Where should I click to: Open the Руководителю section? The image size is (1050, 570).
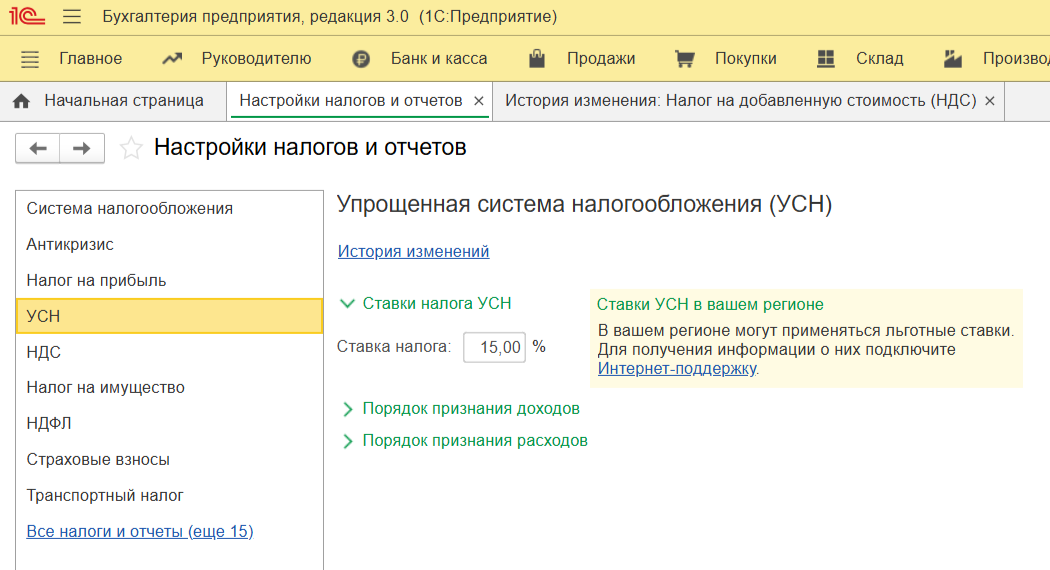[x=237, y=59]
